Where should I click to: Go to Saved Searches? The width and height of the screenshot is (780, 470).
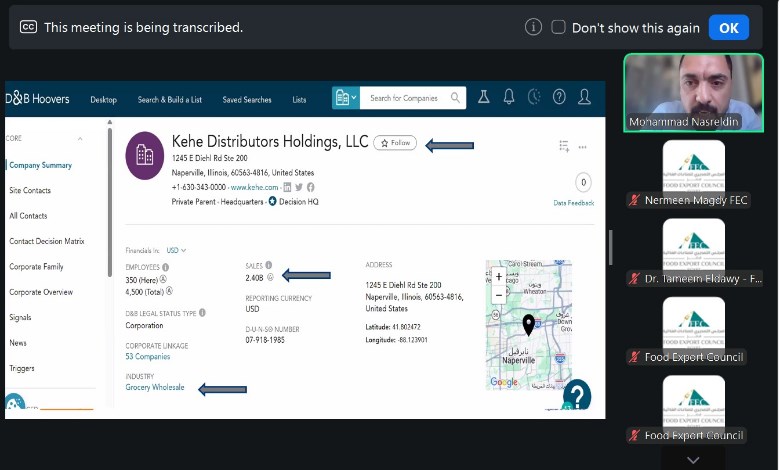coord(247,99)
